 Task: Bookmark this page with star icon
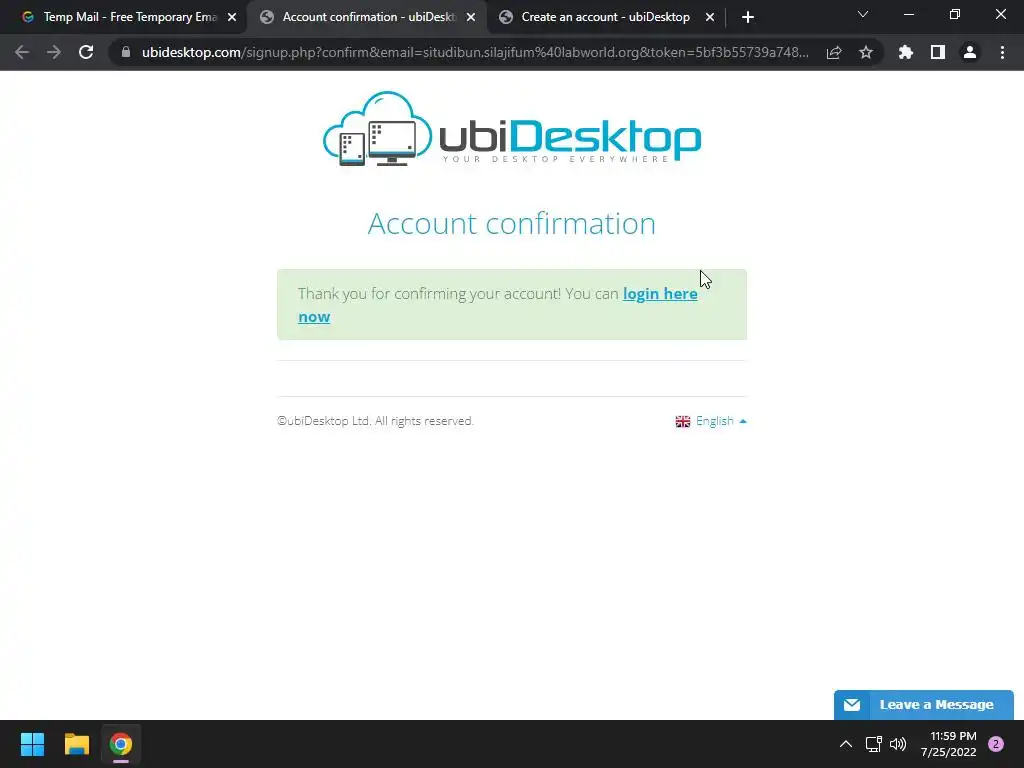(x=866, y=52)
